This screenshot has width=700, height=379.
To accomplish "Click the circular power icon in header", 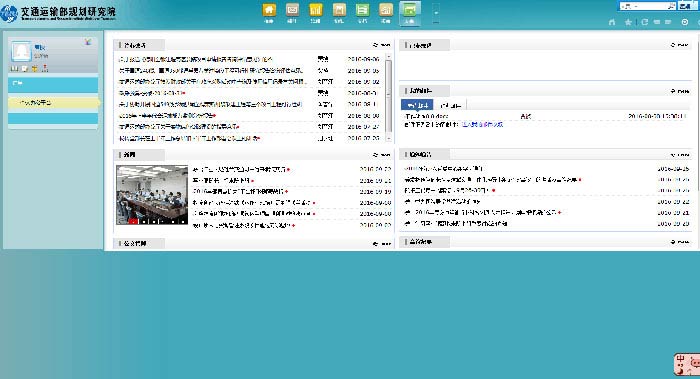I will [x=685, y=22].
